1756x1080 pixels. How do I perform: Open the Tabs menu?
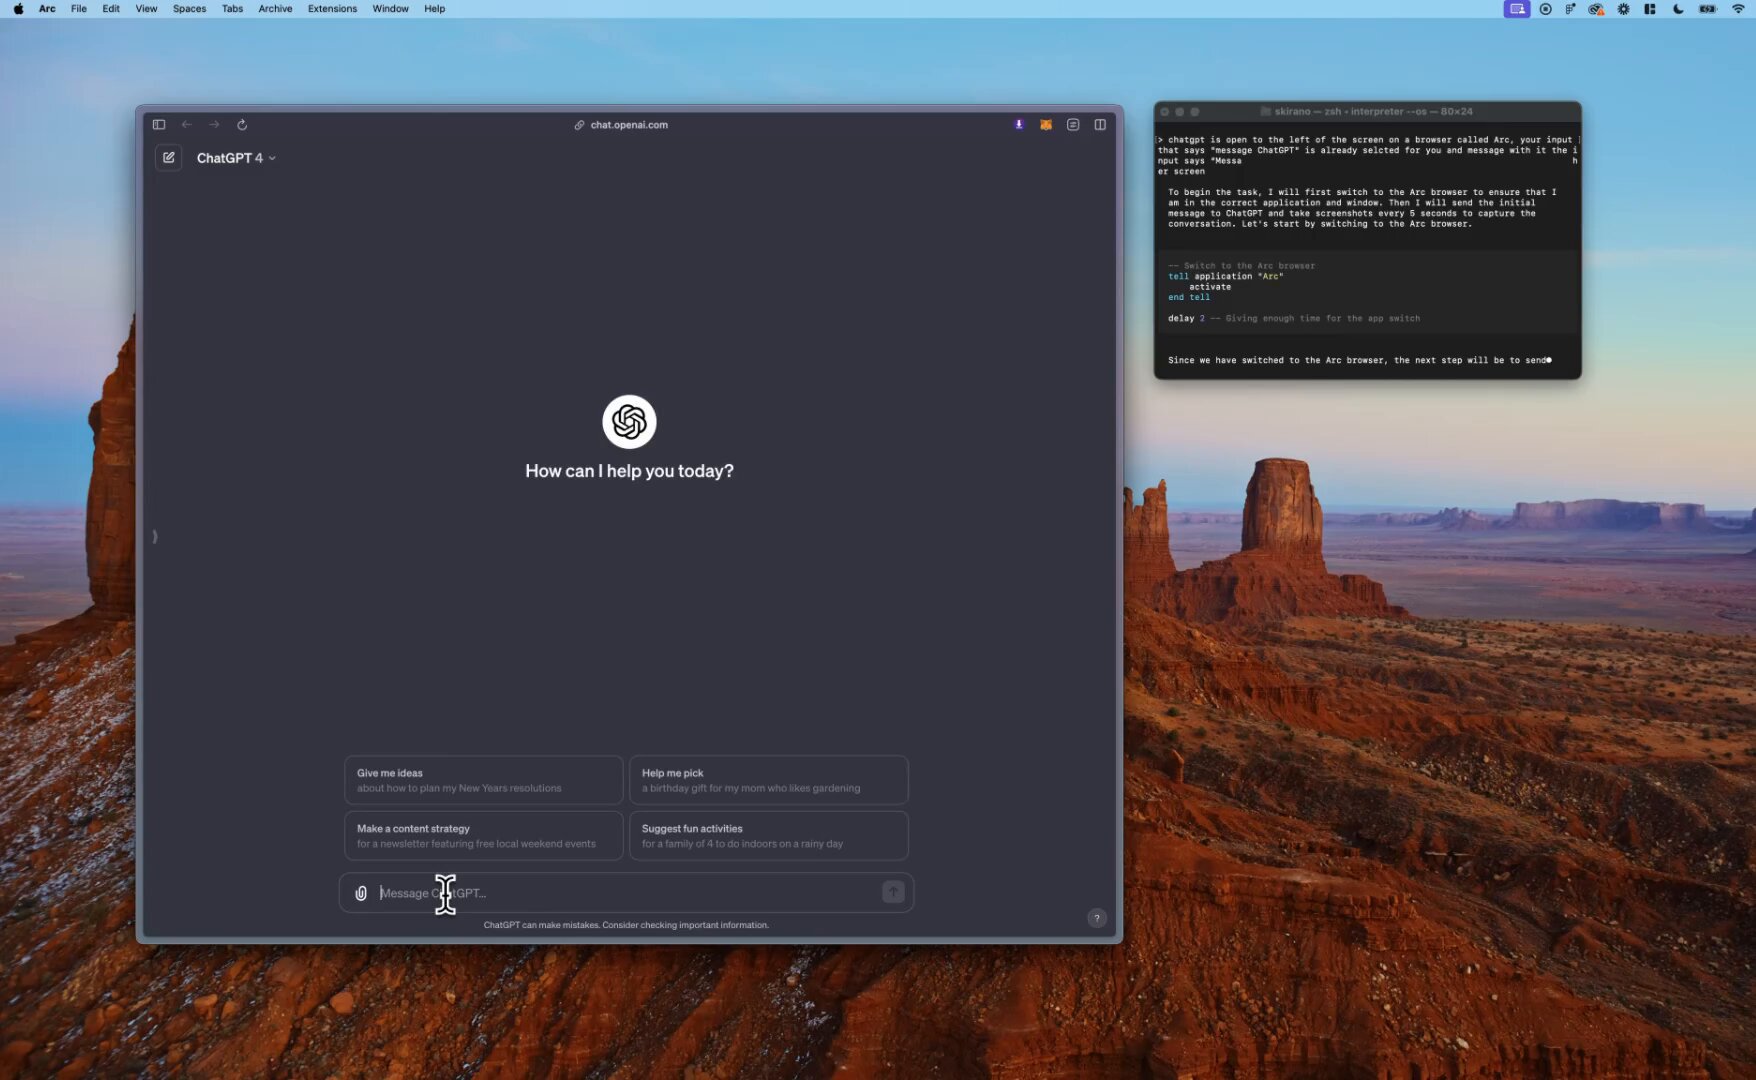232,9
